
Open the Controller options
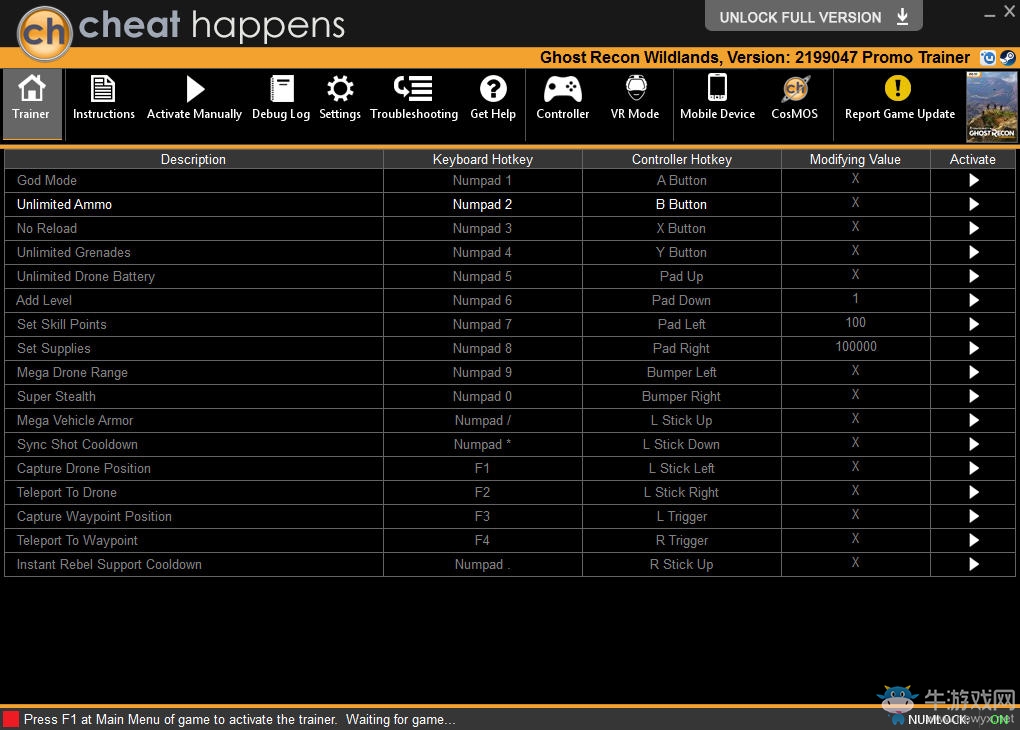click(x=563, y=98)
